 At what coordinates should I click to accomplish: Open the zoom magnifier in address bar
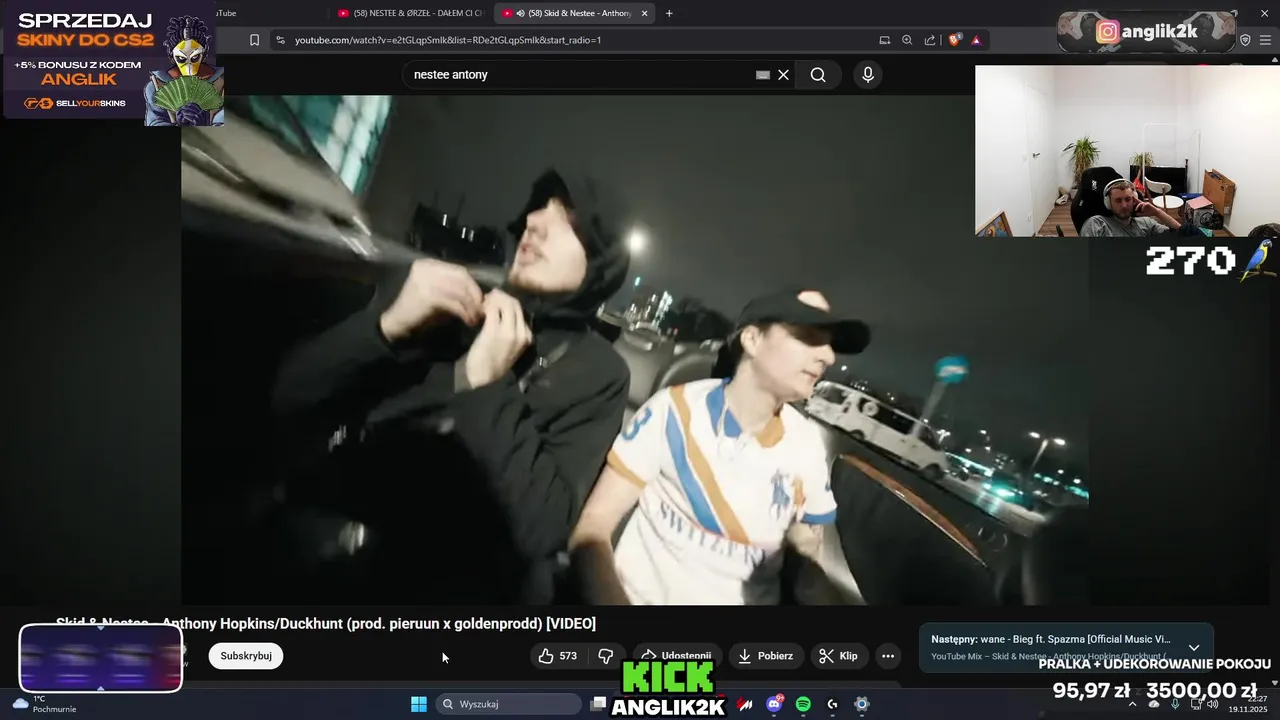(x=907, y=40)
